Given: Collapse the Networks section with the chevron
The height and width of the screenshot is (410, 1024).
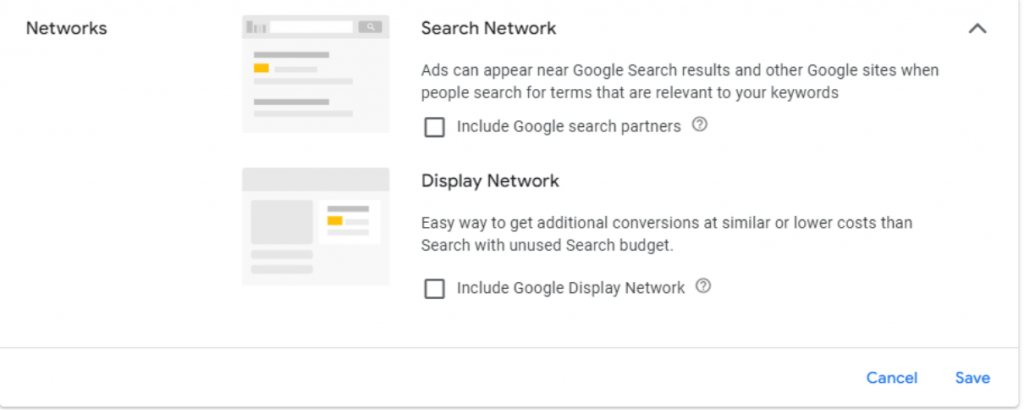Looking at the screenshot, I should click(x=977, y=29).
